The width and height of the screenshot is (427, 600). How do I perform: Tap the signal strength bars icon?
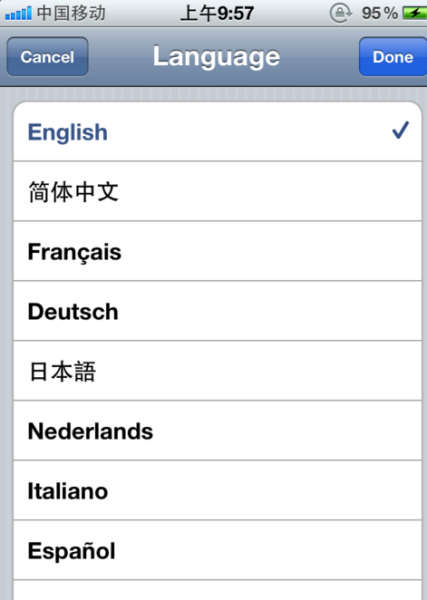click(x=18, y=14)
